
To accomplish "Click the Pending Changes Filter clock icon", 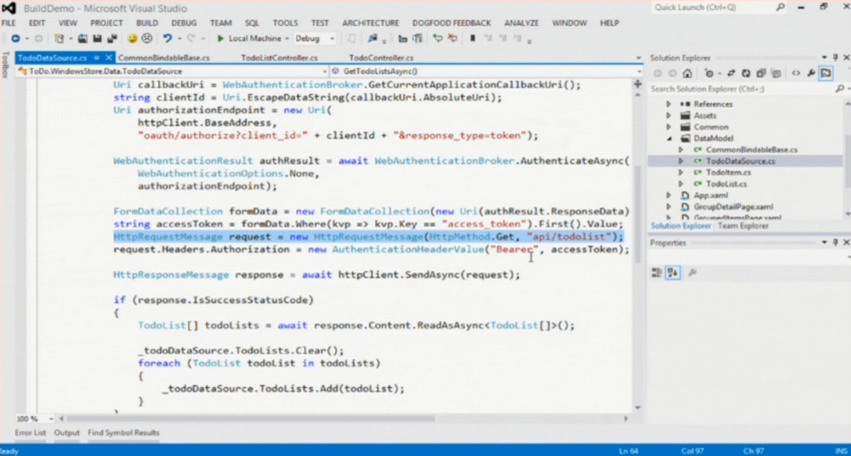I will (x=709, y=73).
